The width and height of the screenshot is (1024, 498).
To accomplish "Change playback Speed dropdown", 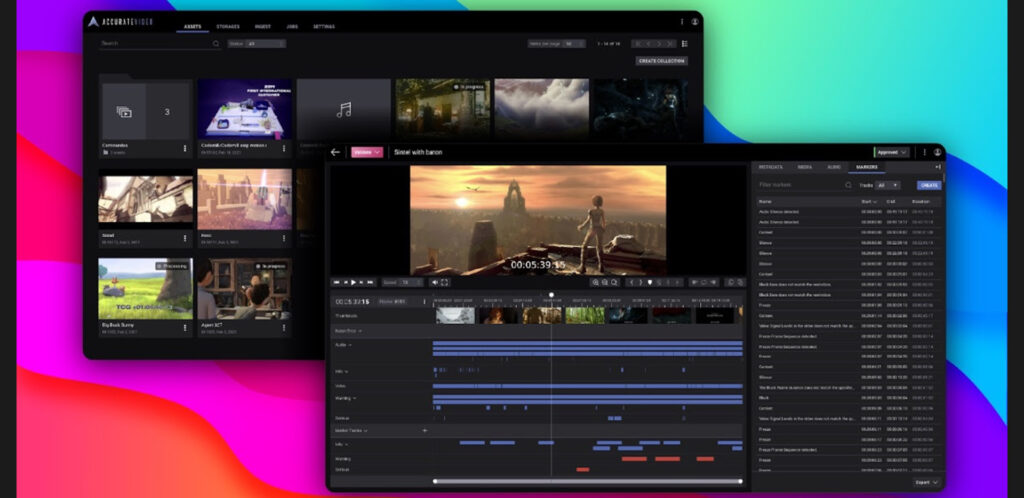I will (x=404, y=283).
